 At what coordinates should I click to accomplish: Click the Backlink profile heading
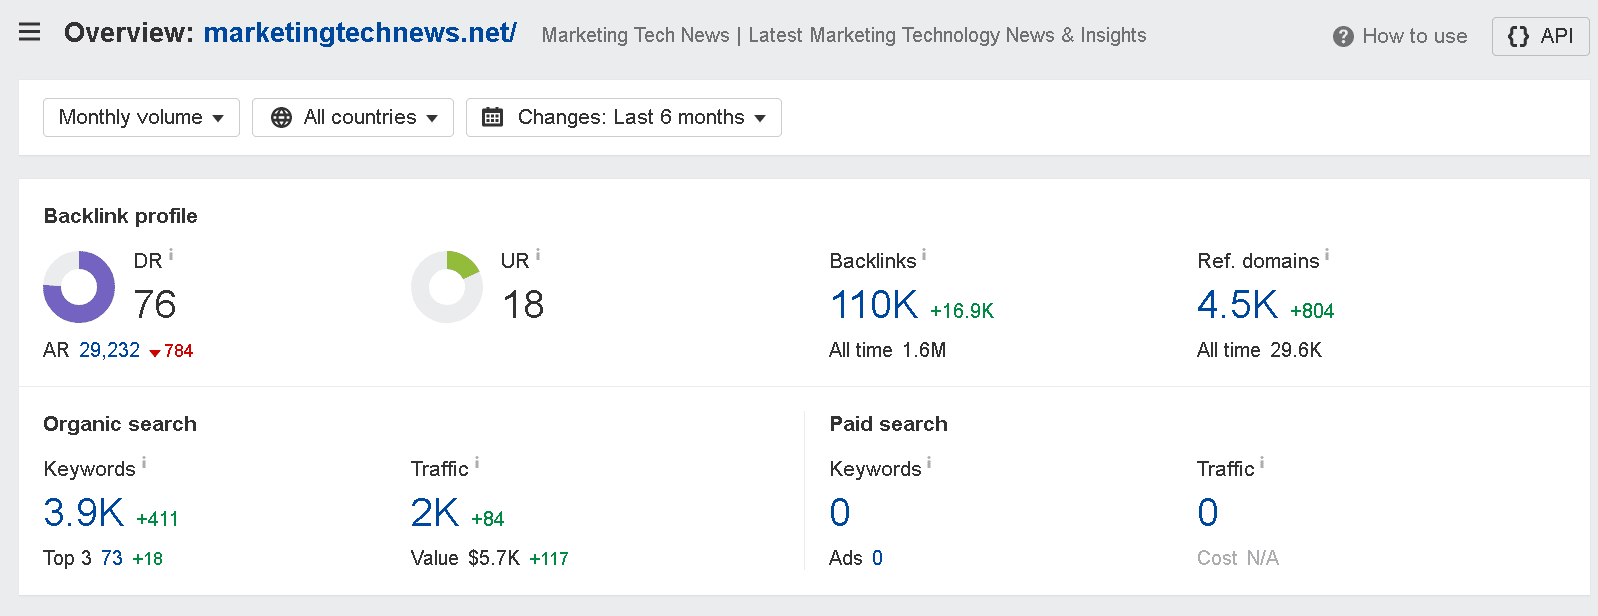[x=121, y=216]
